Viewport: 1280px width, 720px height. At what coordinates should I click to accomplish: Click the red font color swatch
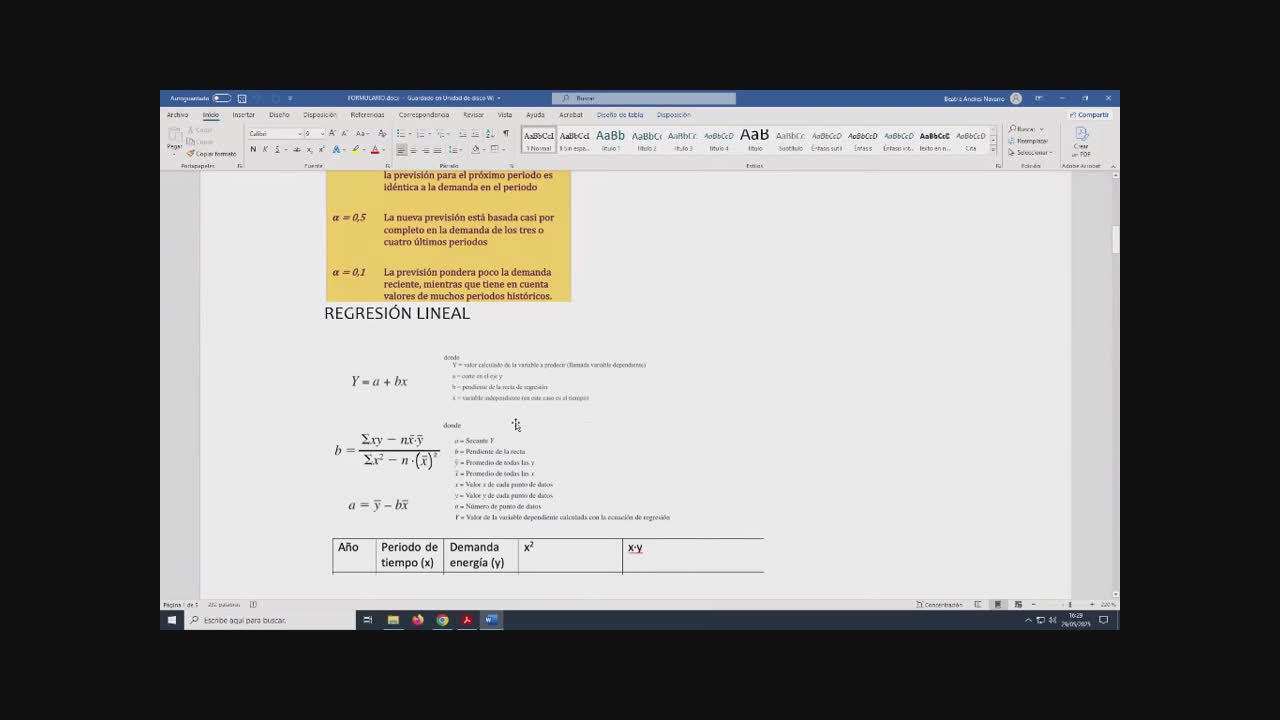point(375,150)
